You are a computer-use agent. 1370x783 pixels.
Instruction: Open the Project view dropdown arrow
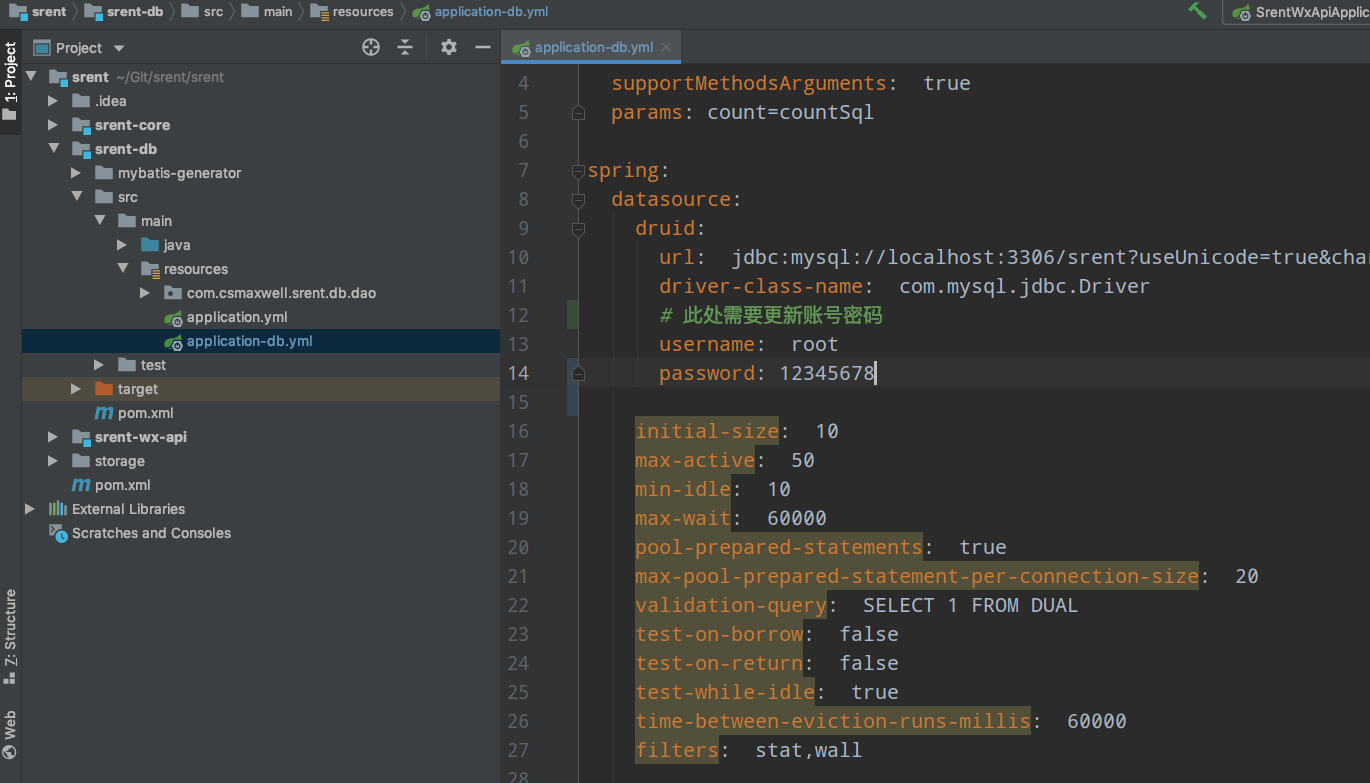[x=119, y=48]
